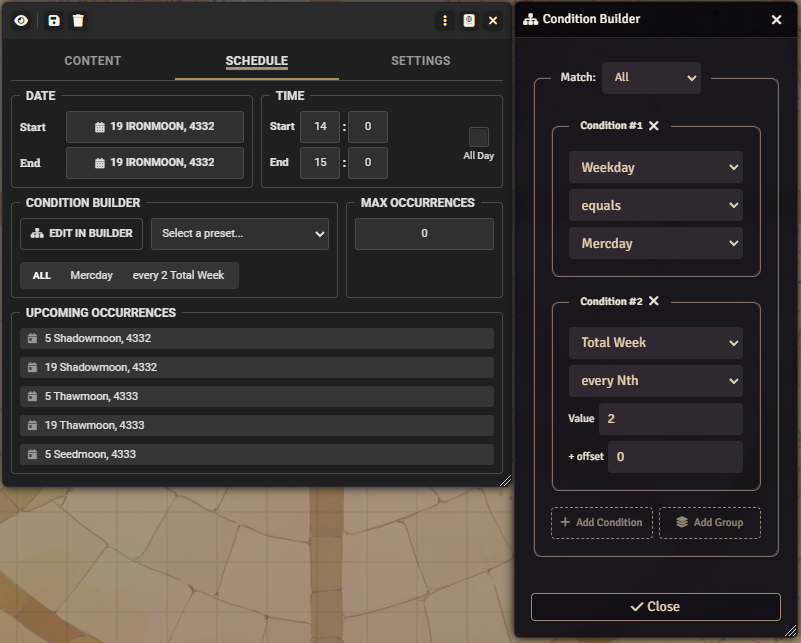The image size is (801, 643).
Task: Click the Add Group button
Action: click(710, 522)
